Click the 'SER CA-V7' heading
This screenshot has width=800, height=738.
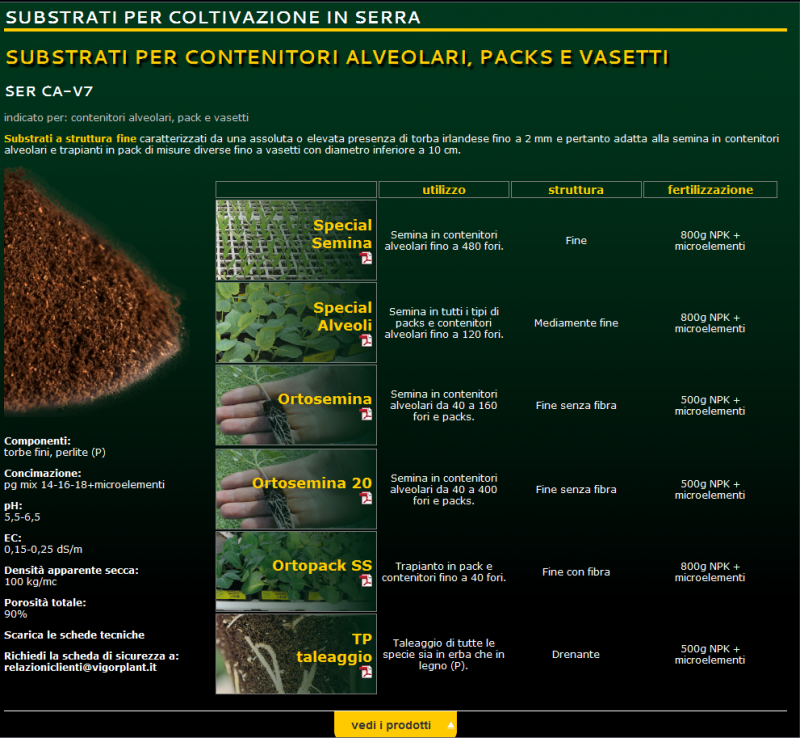click(x=49, y=91)
